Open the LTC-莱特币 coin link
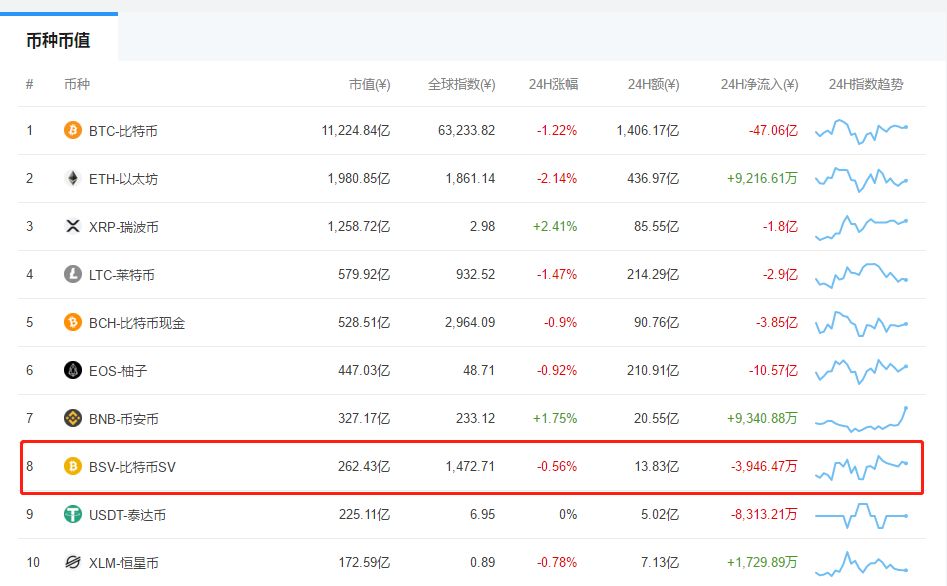 point(121,275)
